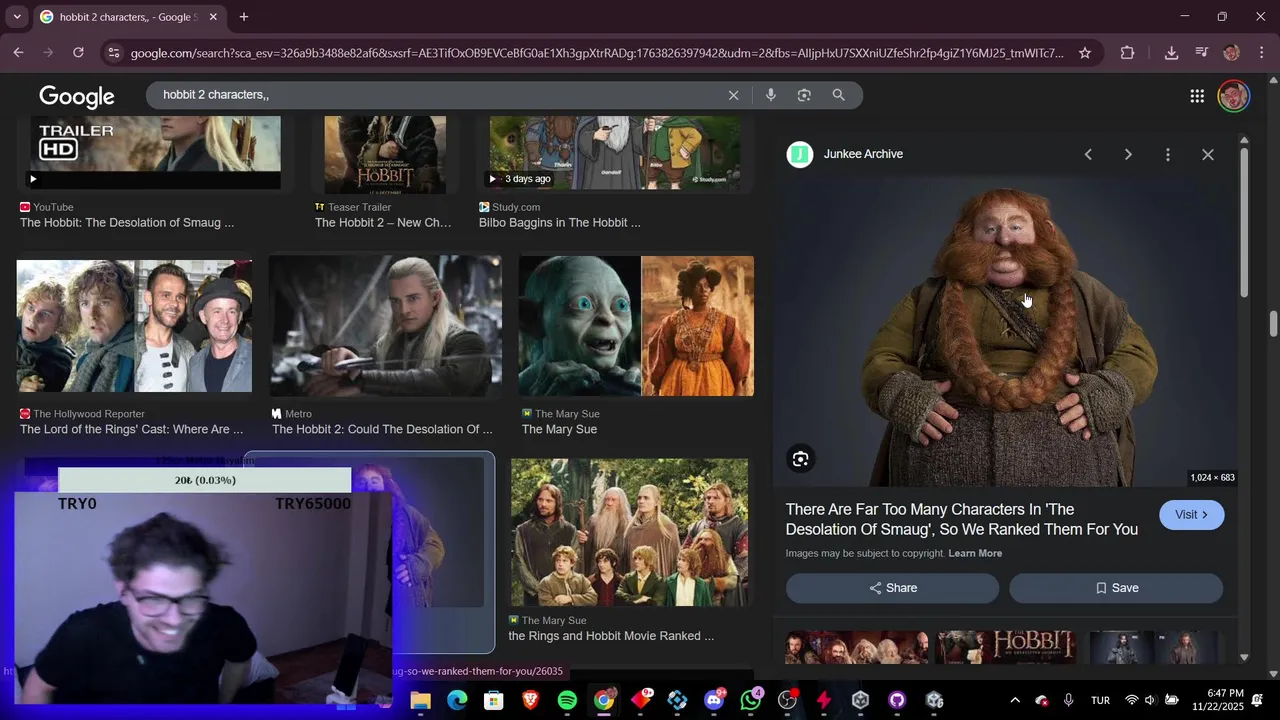Search inside the image with the Lens icon
This screenshot has height=720, width=1280.
[800, 459]
